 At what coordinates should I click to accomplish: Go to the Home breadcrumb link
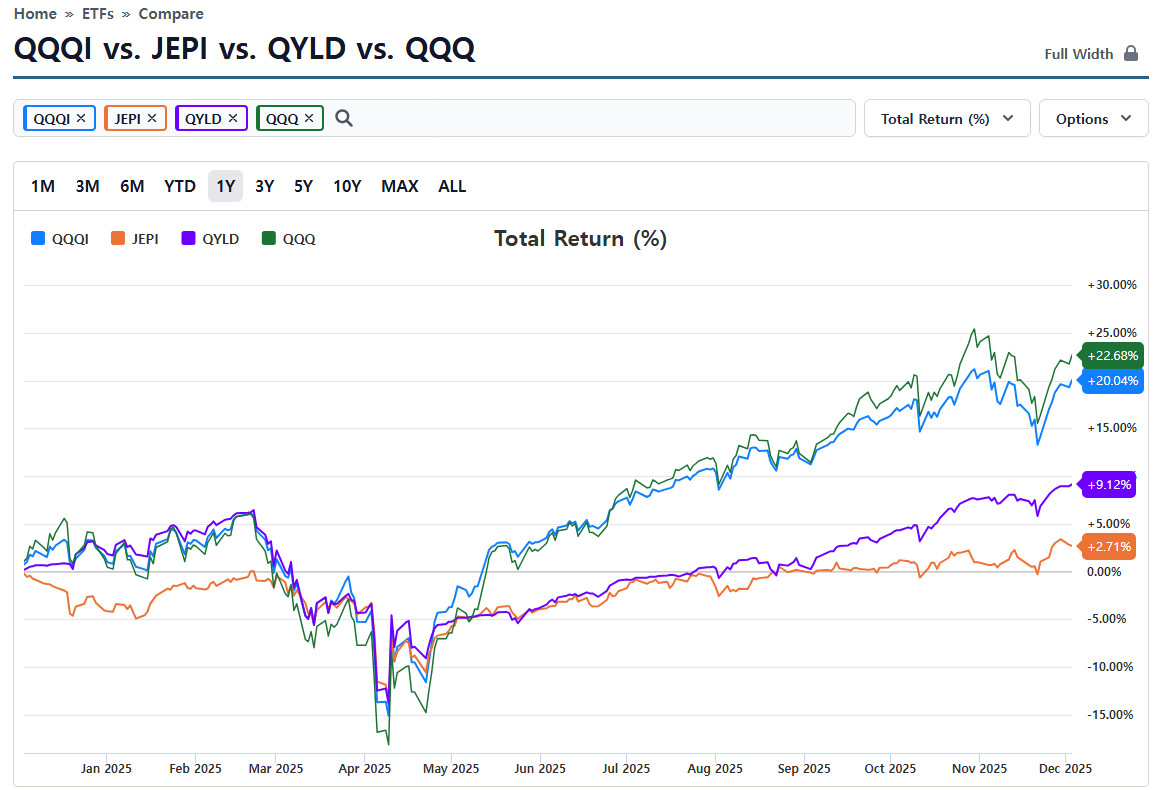[x=35, y=14]
